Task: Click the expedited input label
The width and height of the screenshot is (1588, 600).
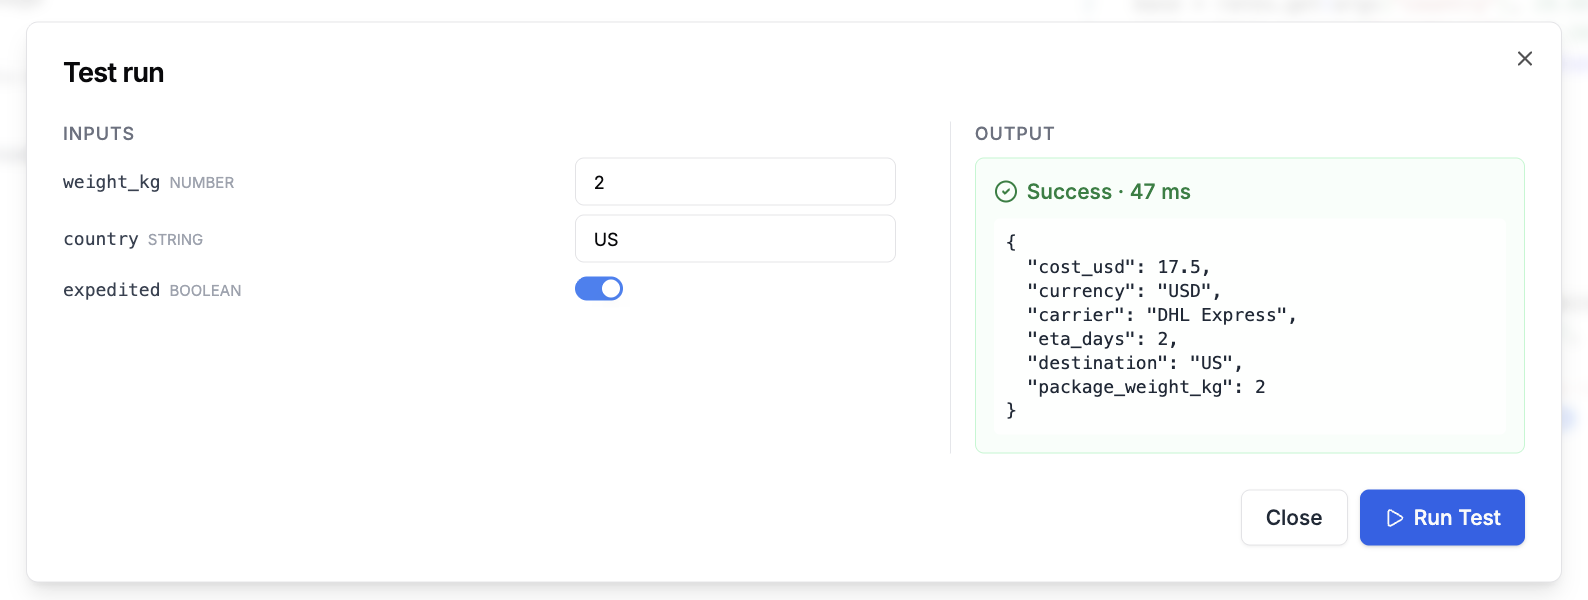Action: point(111,290)
